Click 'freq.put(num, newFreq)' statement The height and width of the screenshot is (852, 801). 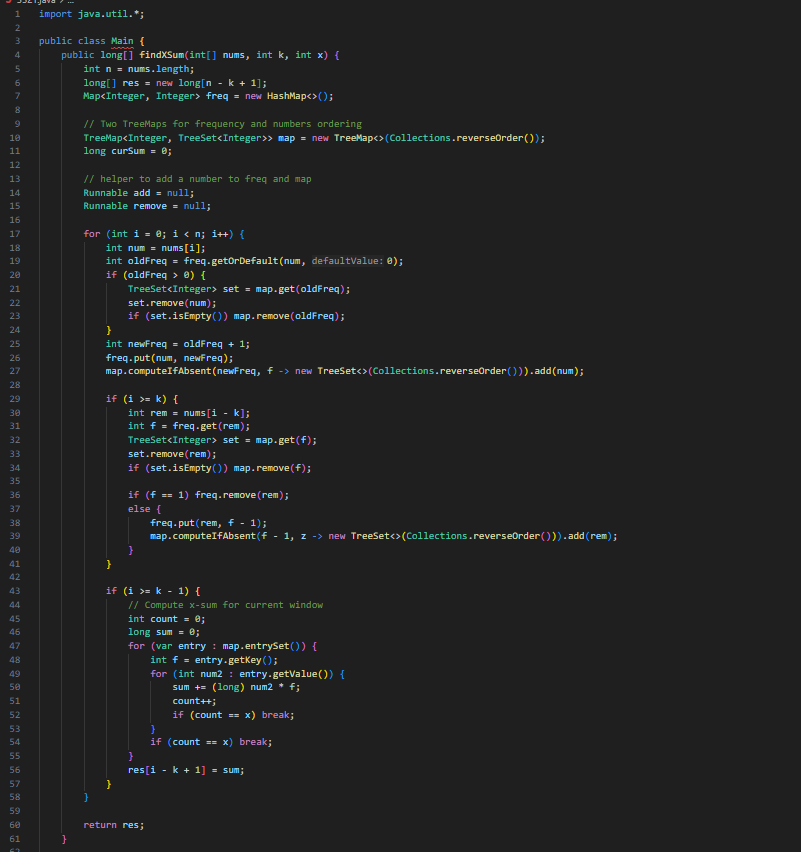pyautogui.click(x=170, y=358)
